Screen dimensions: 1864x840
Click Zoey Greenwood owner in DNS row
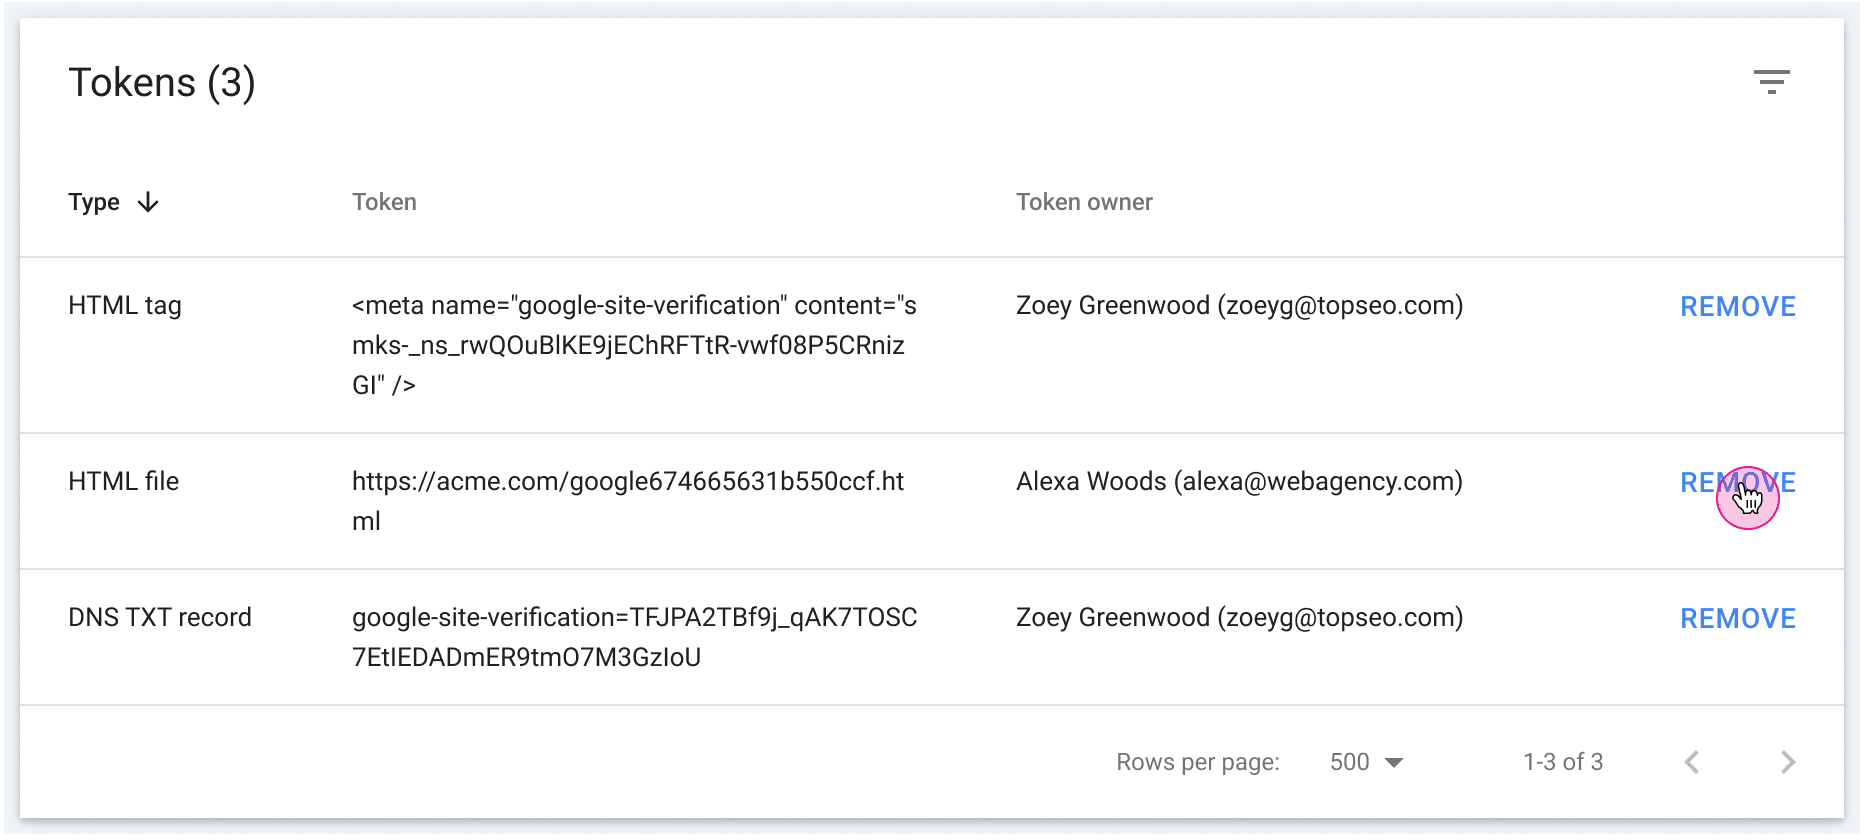click(1239, 618)
